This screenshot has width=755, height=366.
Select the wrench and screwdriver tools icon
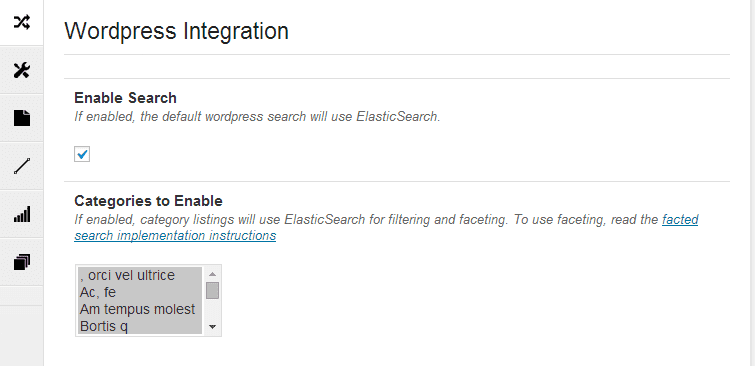[22, 70]
